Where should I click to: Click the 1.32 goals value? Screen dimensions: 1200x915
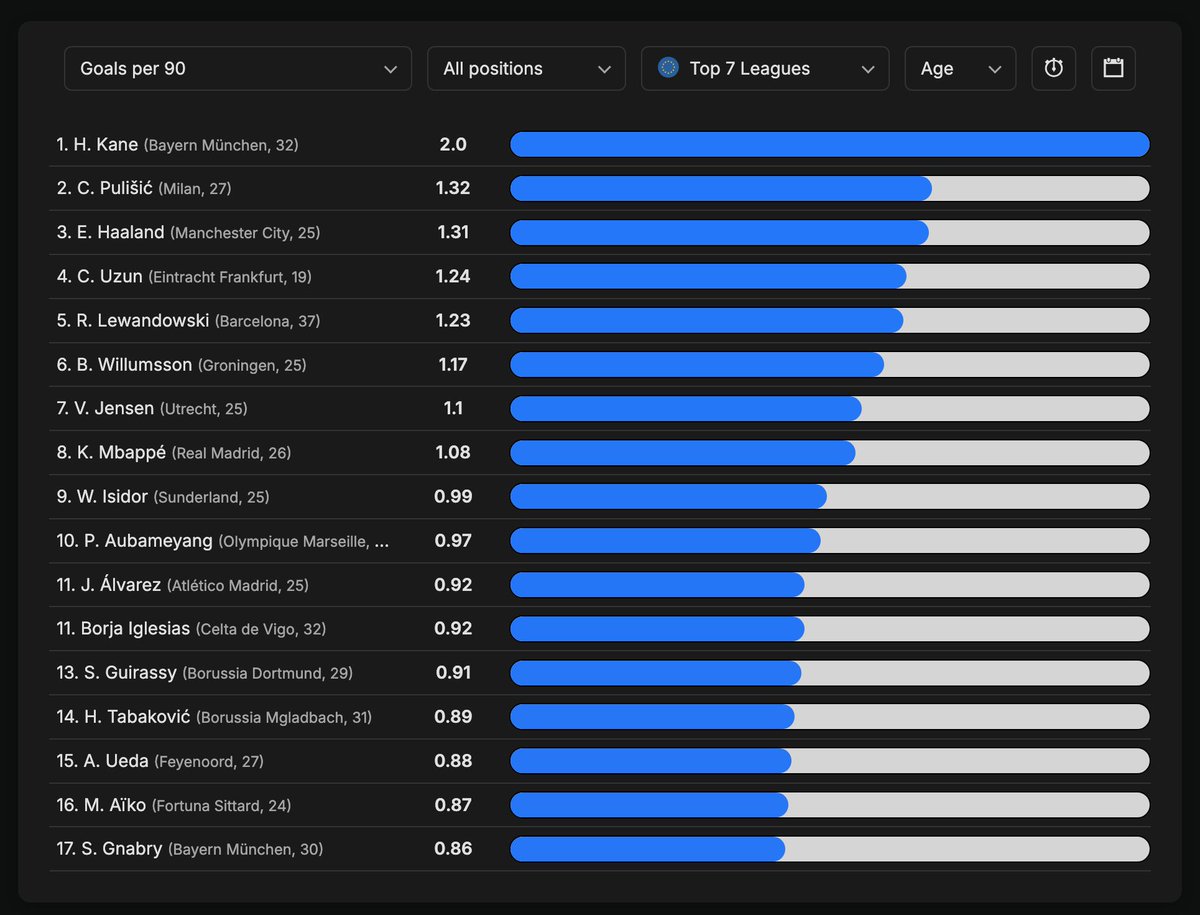point(453,189)
